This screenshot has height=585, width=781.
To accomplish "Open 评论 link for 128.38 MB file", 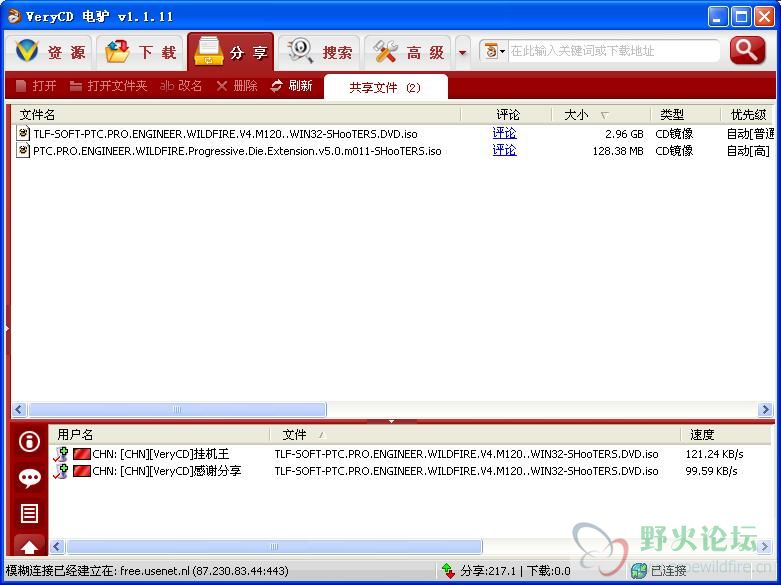I will tap(505, 150).
